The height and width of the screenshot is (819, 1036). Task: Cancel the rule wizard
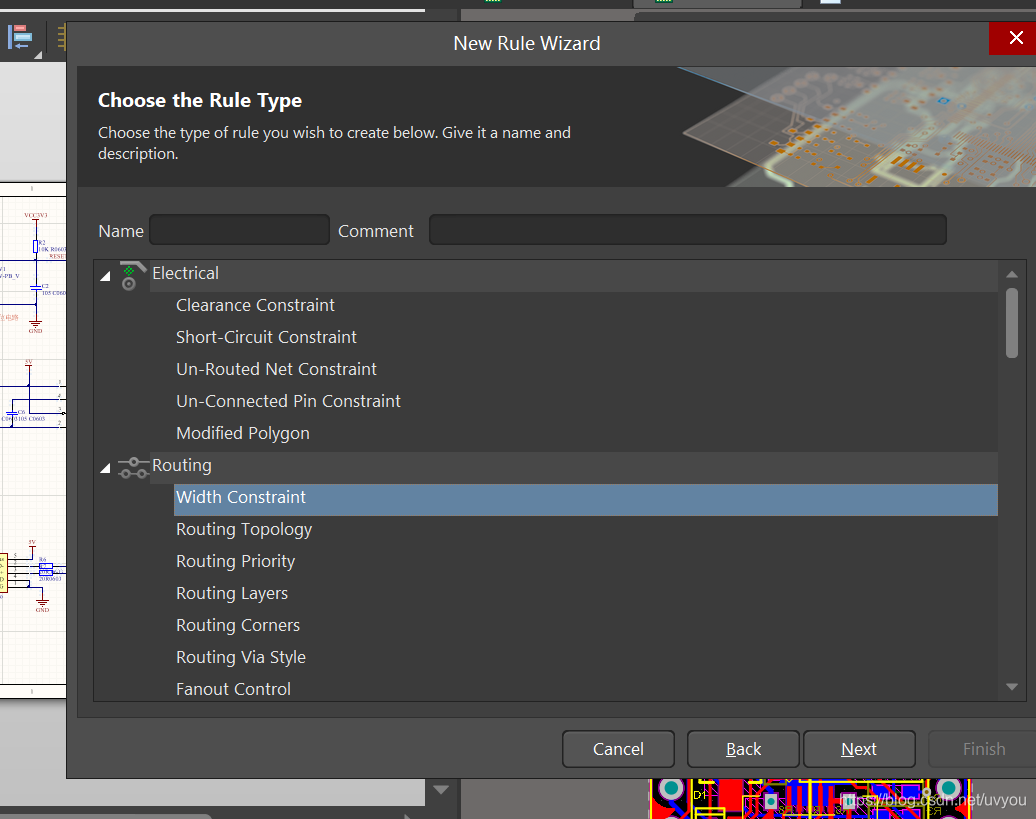coord(618,749)
